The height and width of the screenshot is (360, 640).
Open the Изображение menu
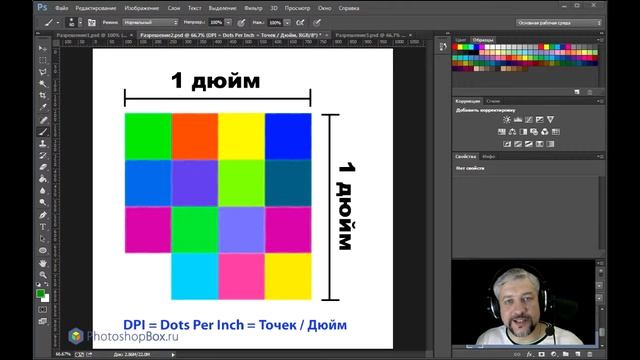pyautogui.click(x=142, y=8)
